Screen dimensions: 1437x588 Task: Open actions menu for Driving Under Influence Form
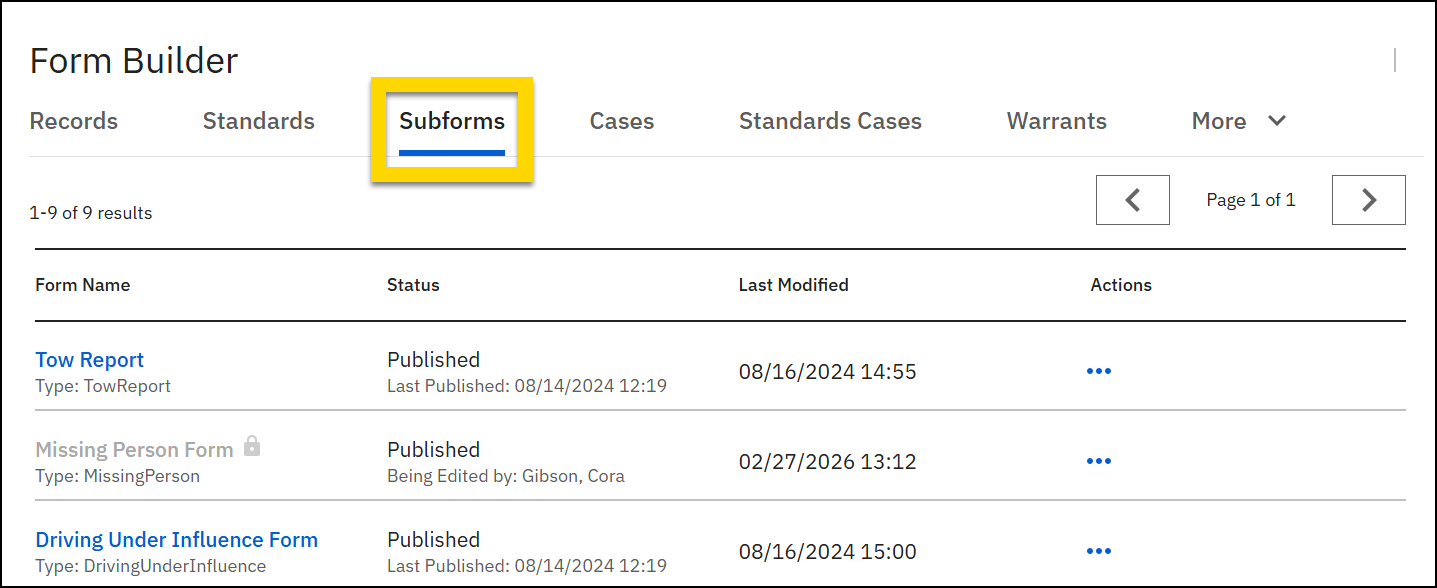click(1098, 551)
